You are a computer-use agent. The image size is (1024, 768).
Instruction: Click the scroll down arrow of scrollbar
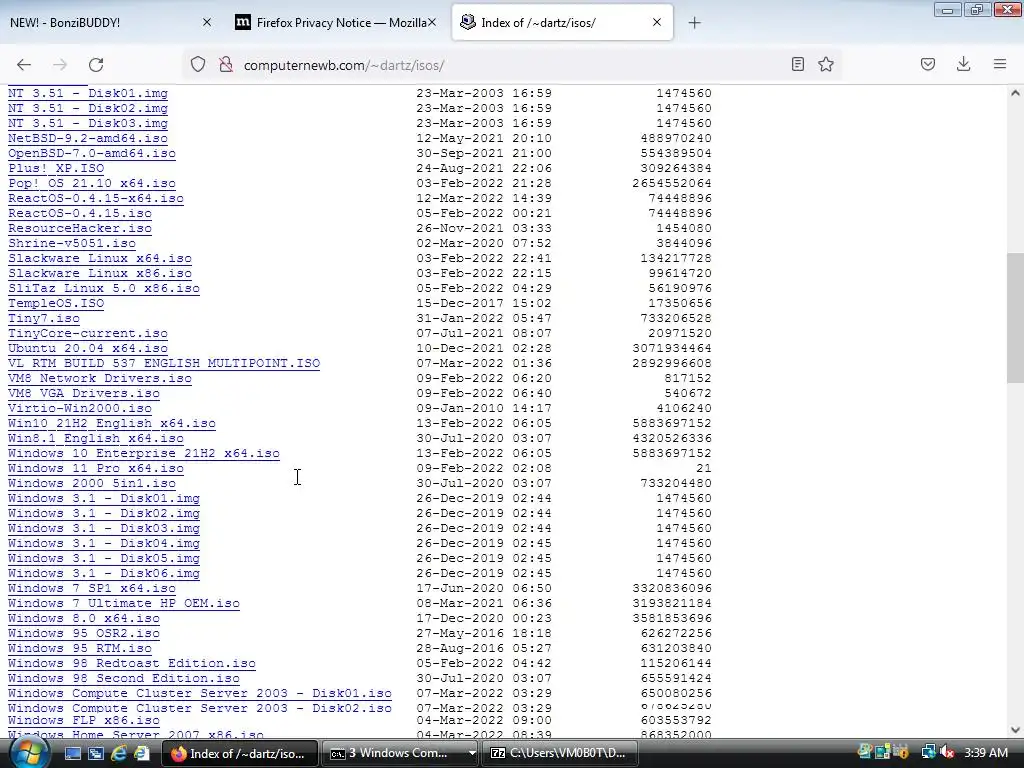click(x=1015, y=730)
